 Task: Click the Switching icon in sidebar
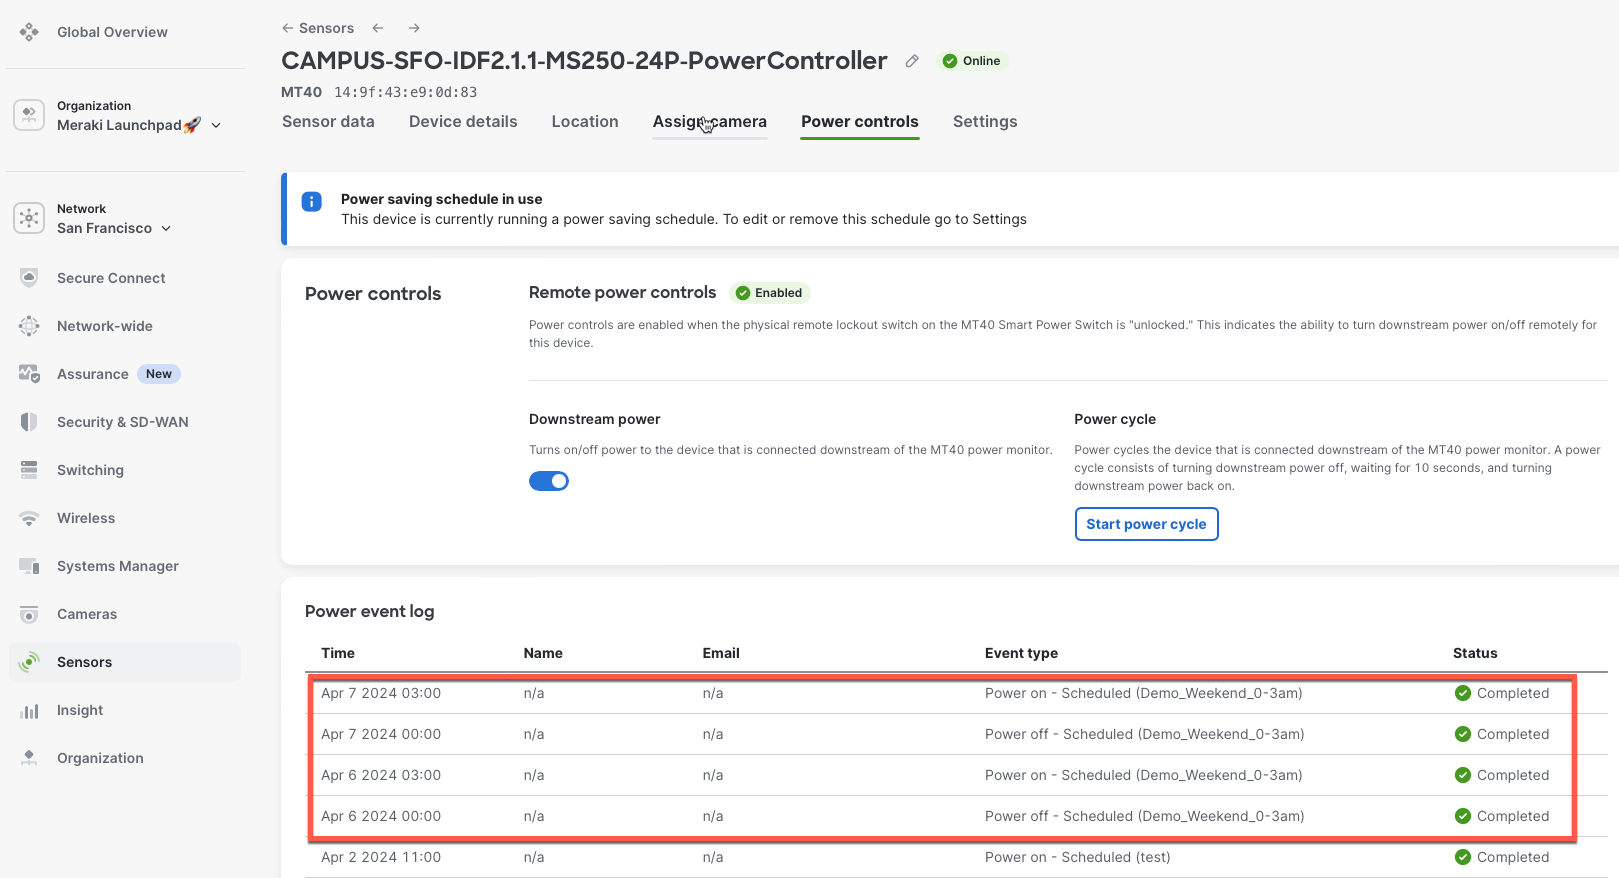pos(29,470)
